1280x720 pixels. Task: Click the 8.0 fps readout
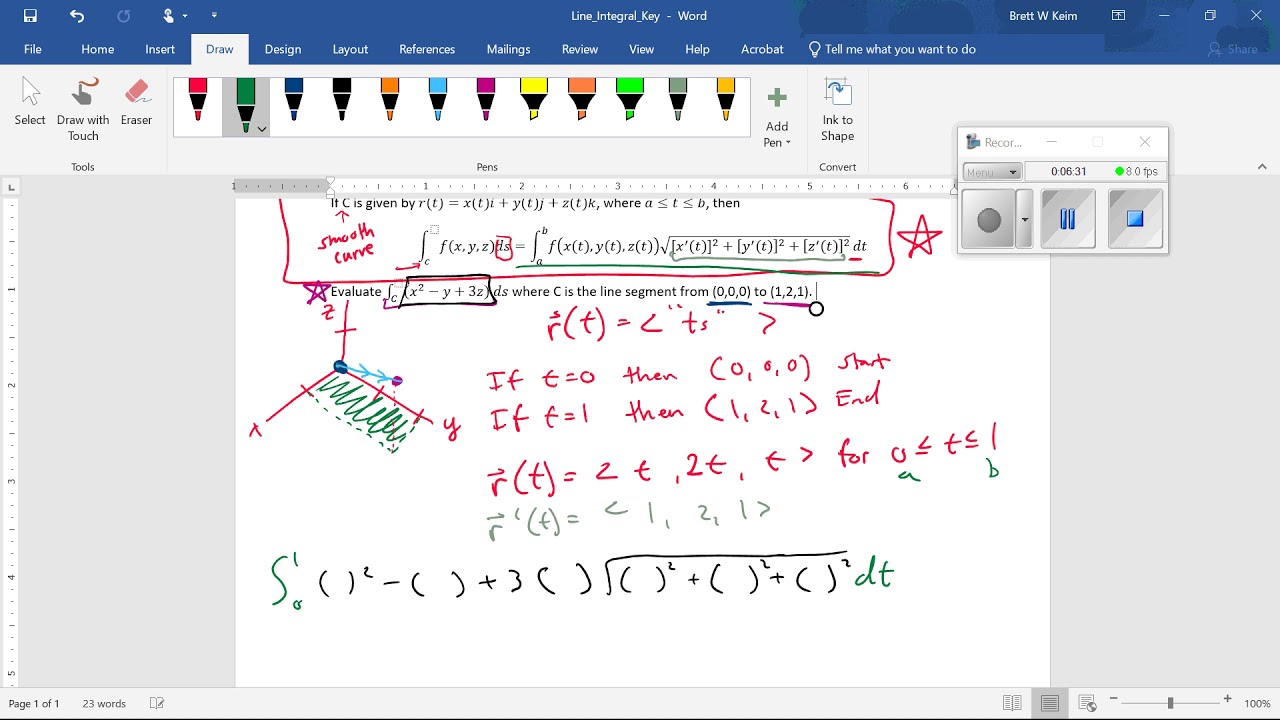coord(1137,172)
